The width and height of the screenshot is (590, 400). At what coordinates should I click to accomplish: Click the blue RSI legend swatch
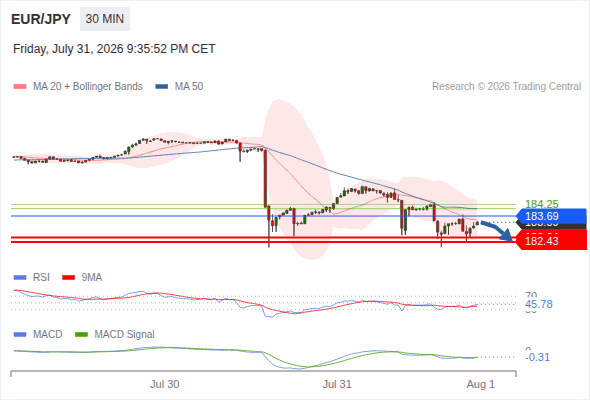click(20, 278)
